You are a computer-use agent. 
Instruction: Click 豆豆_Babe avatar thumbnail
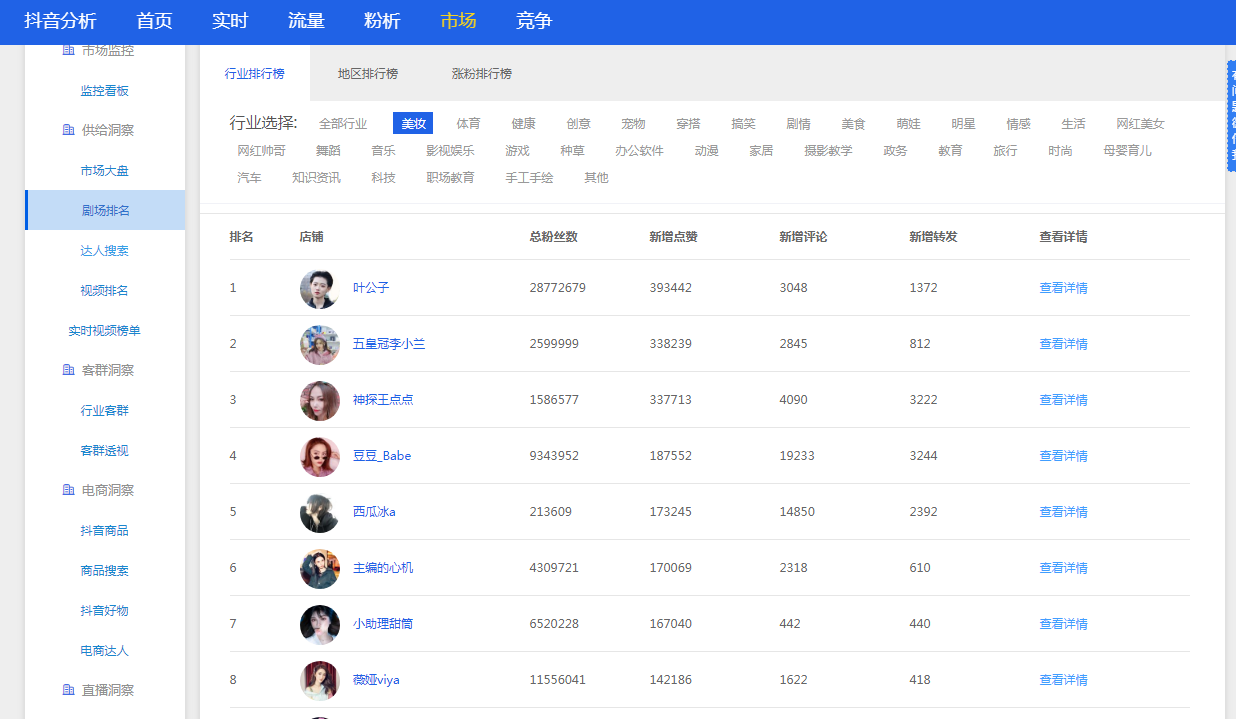(x=320, y=456)
